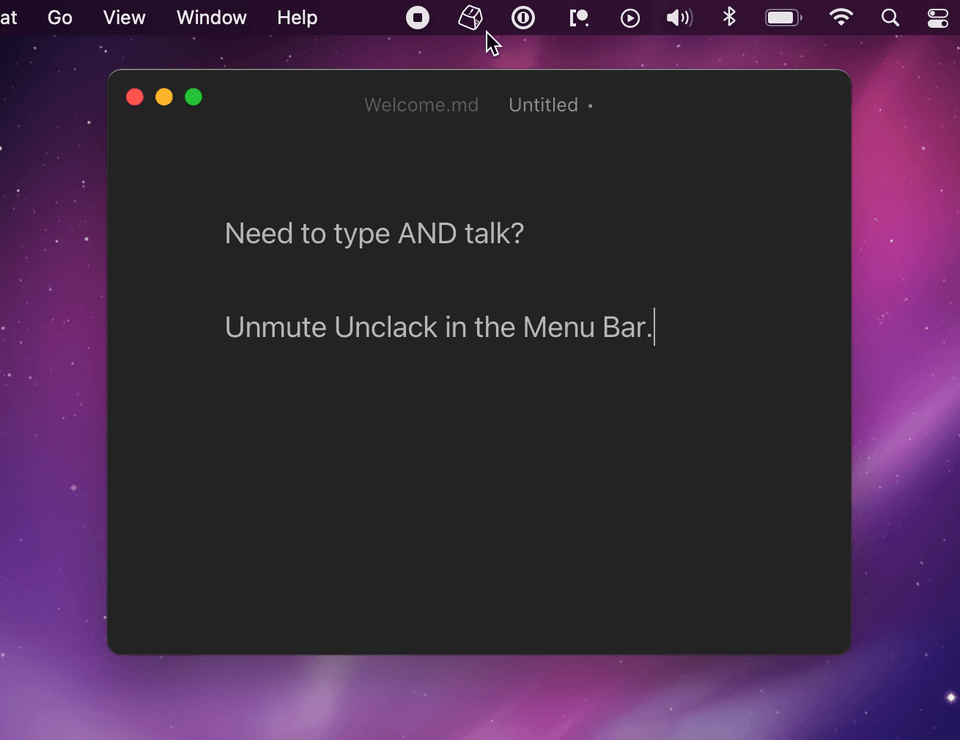The width and height of the screenshot is (960, 740).
Task: Open the sound volume menu
Action: (x=679, y=18)
